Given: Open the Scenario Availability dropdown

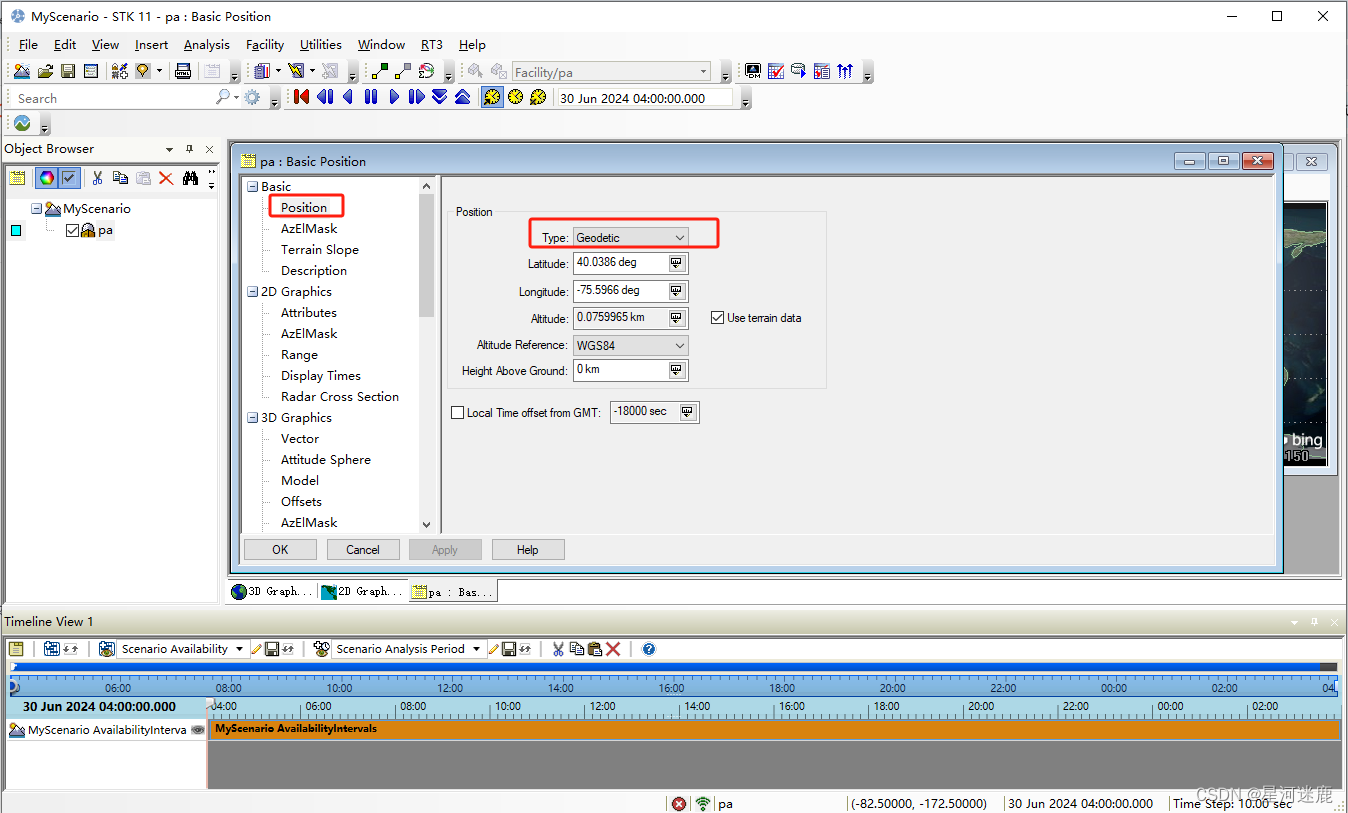Looking at the screenshot, I should (x=183, y=649).
